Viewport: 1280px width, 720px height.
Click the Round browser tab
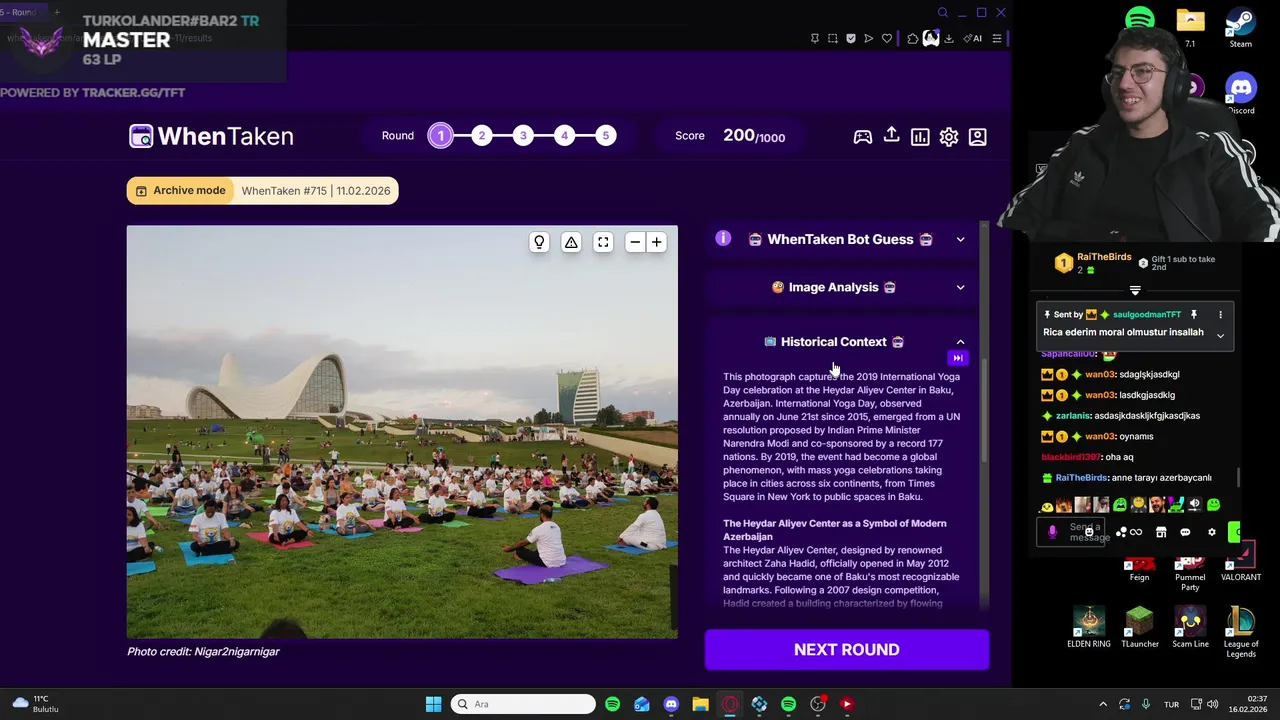(x=22, y=12)
